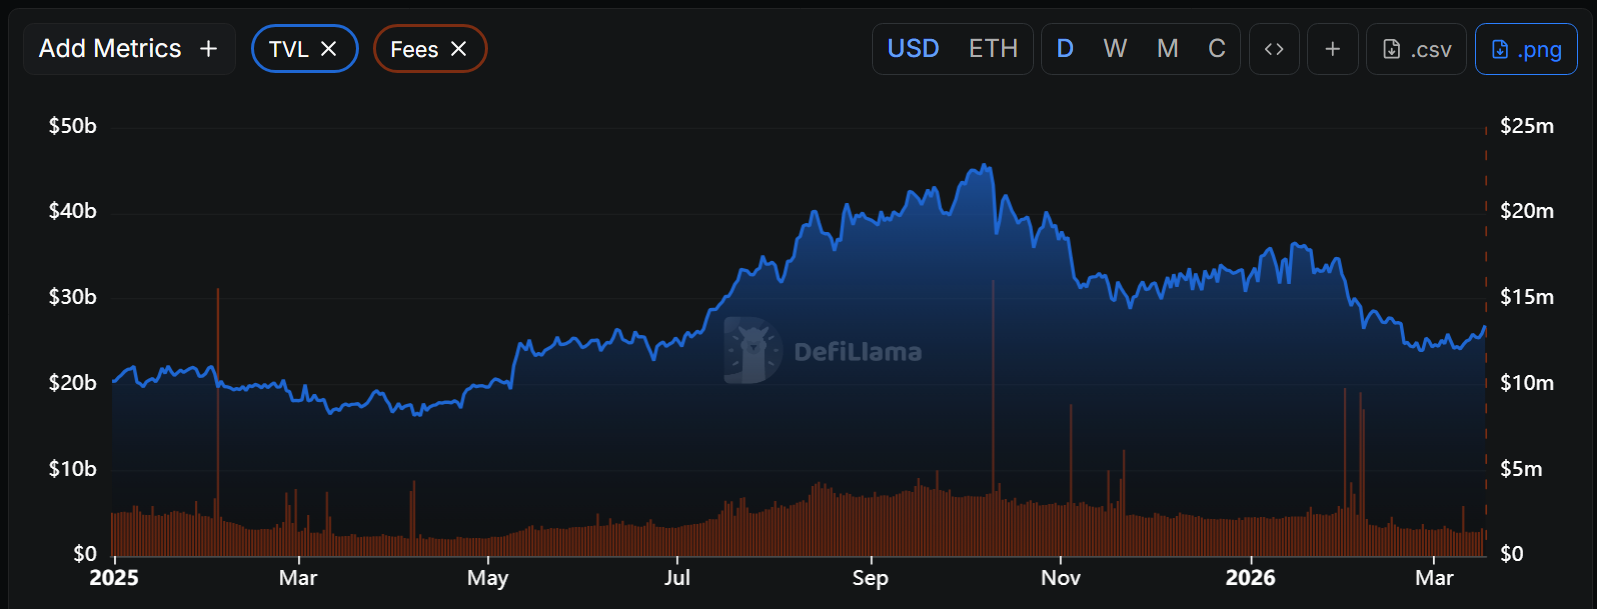
Task: Switch denomination to ETH
Action: (993, 49)
